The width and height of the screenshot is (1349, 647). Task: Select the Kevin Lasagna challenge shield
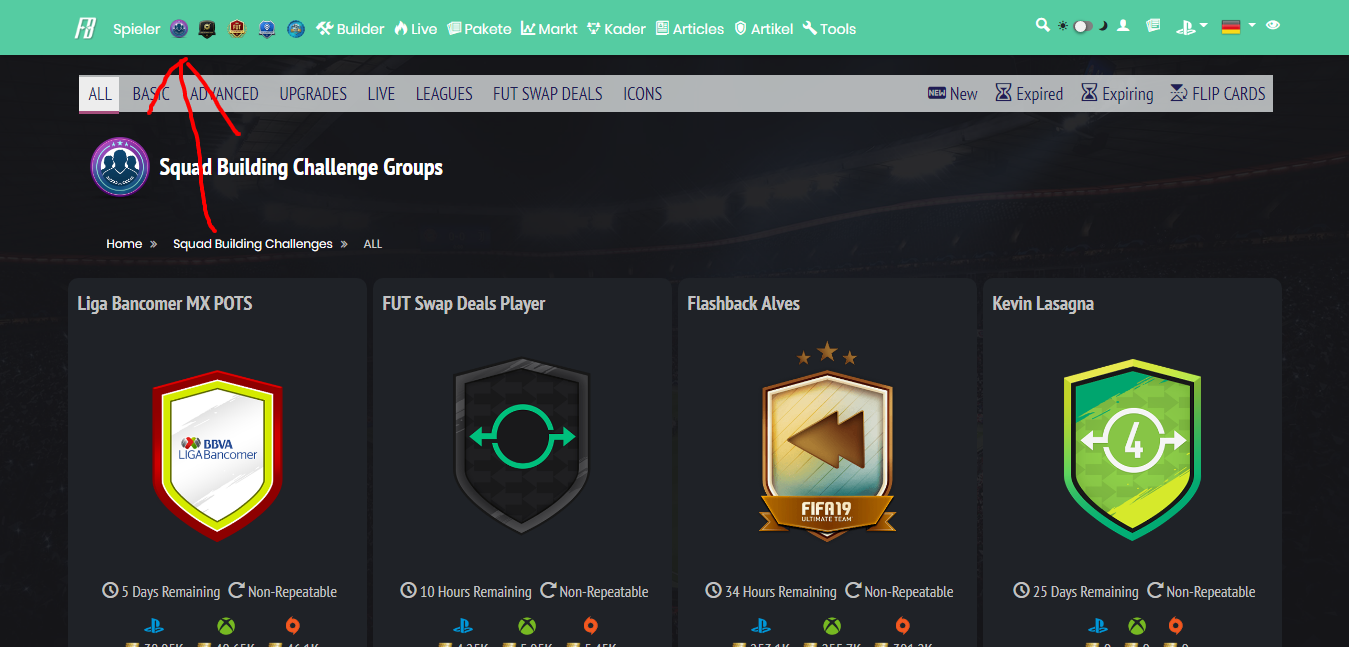click(1132, 449)
